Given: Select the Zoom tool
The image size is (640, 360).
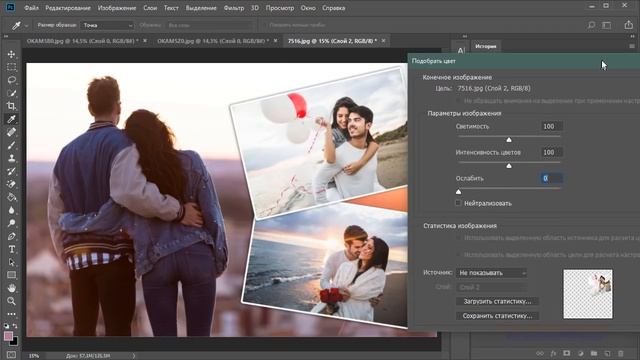Looking at the screenshot, I should click(x=11, y=301).
